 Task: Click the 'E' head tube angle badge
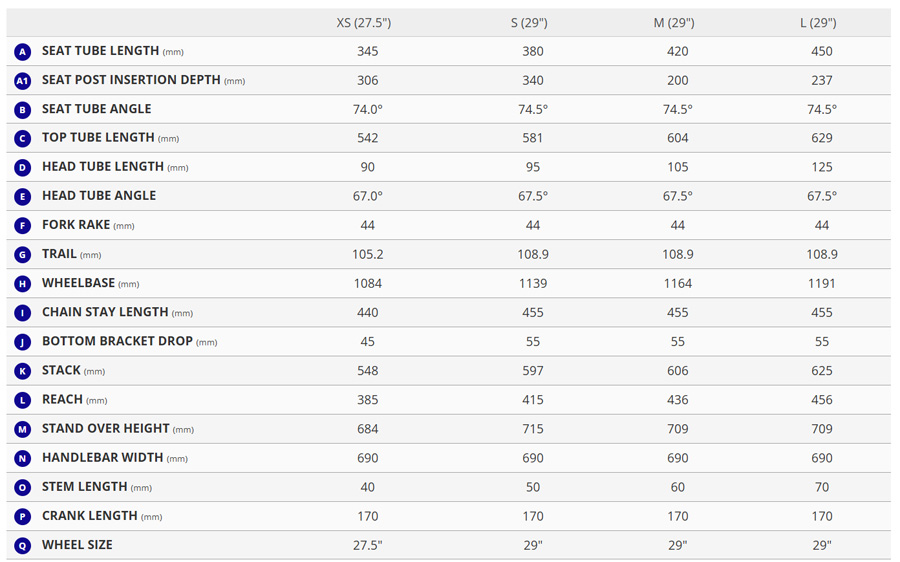pyautogui.click(x=23, y=196)
